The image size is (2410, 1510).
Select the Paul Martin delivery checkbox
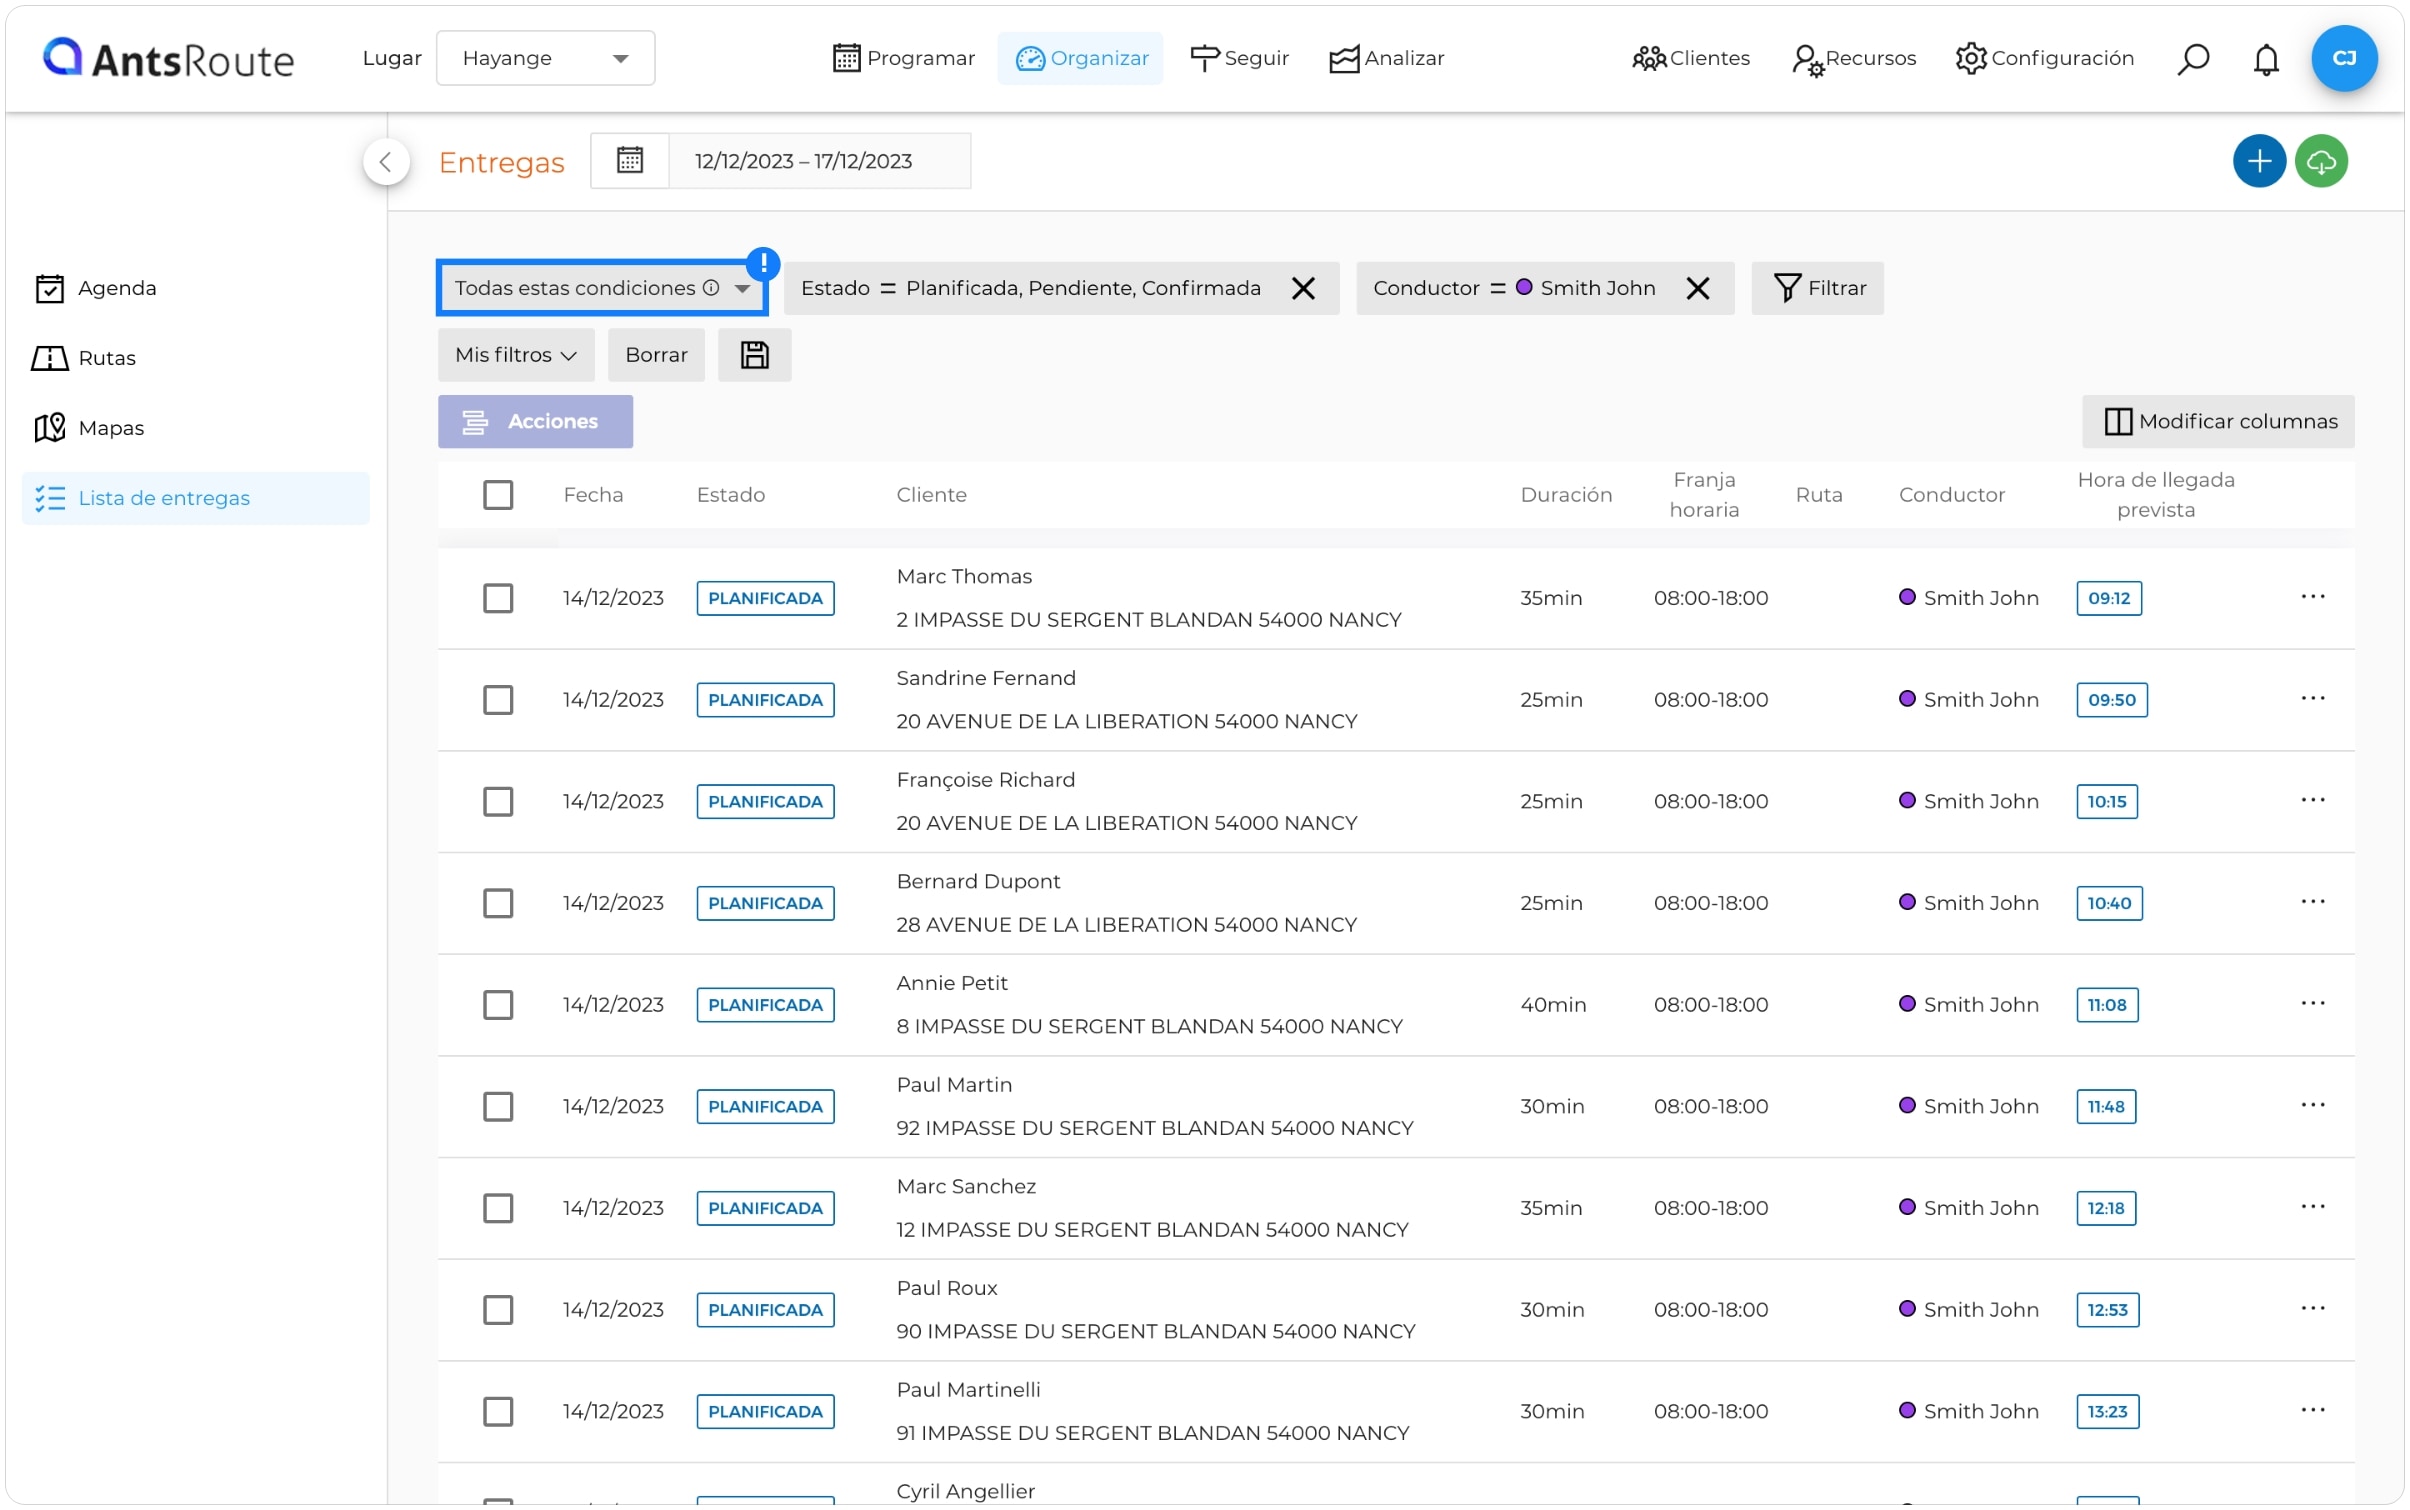pyautogui.click(x=498, y=1107)
